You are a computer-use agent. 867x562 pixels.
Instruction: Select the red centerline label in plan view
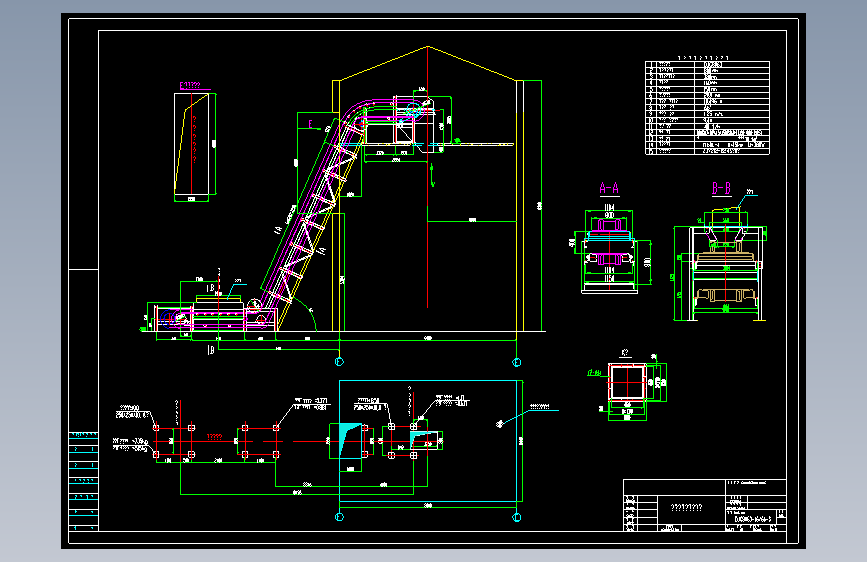click(x=215, y=437)
